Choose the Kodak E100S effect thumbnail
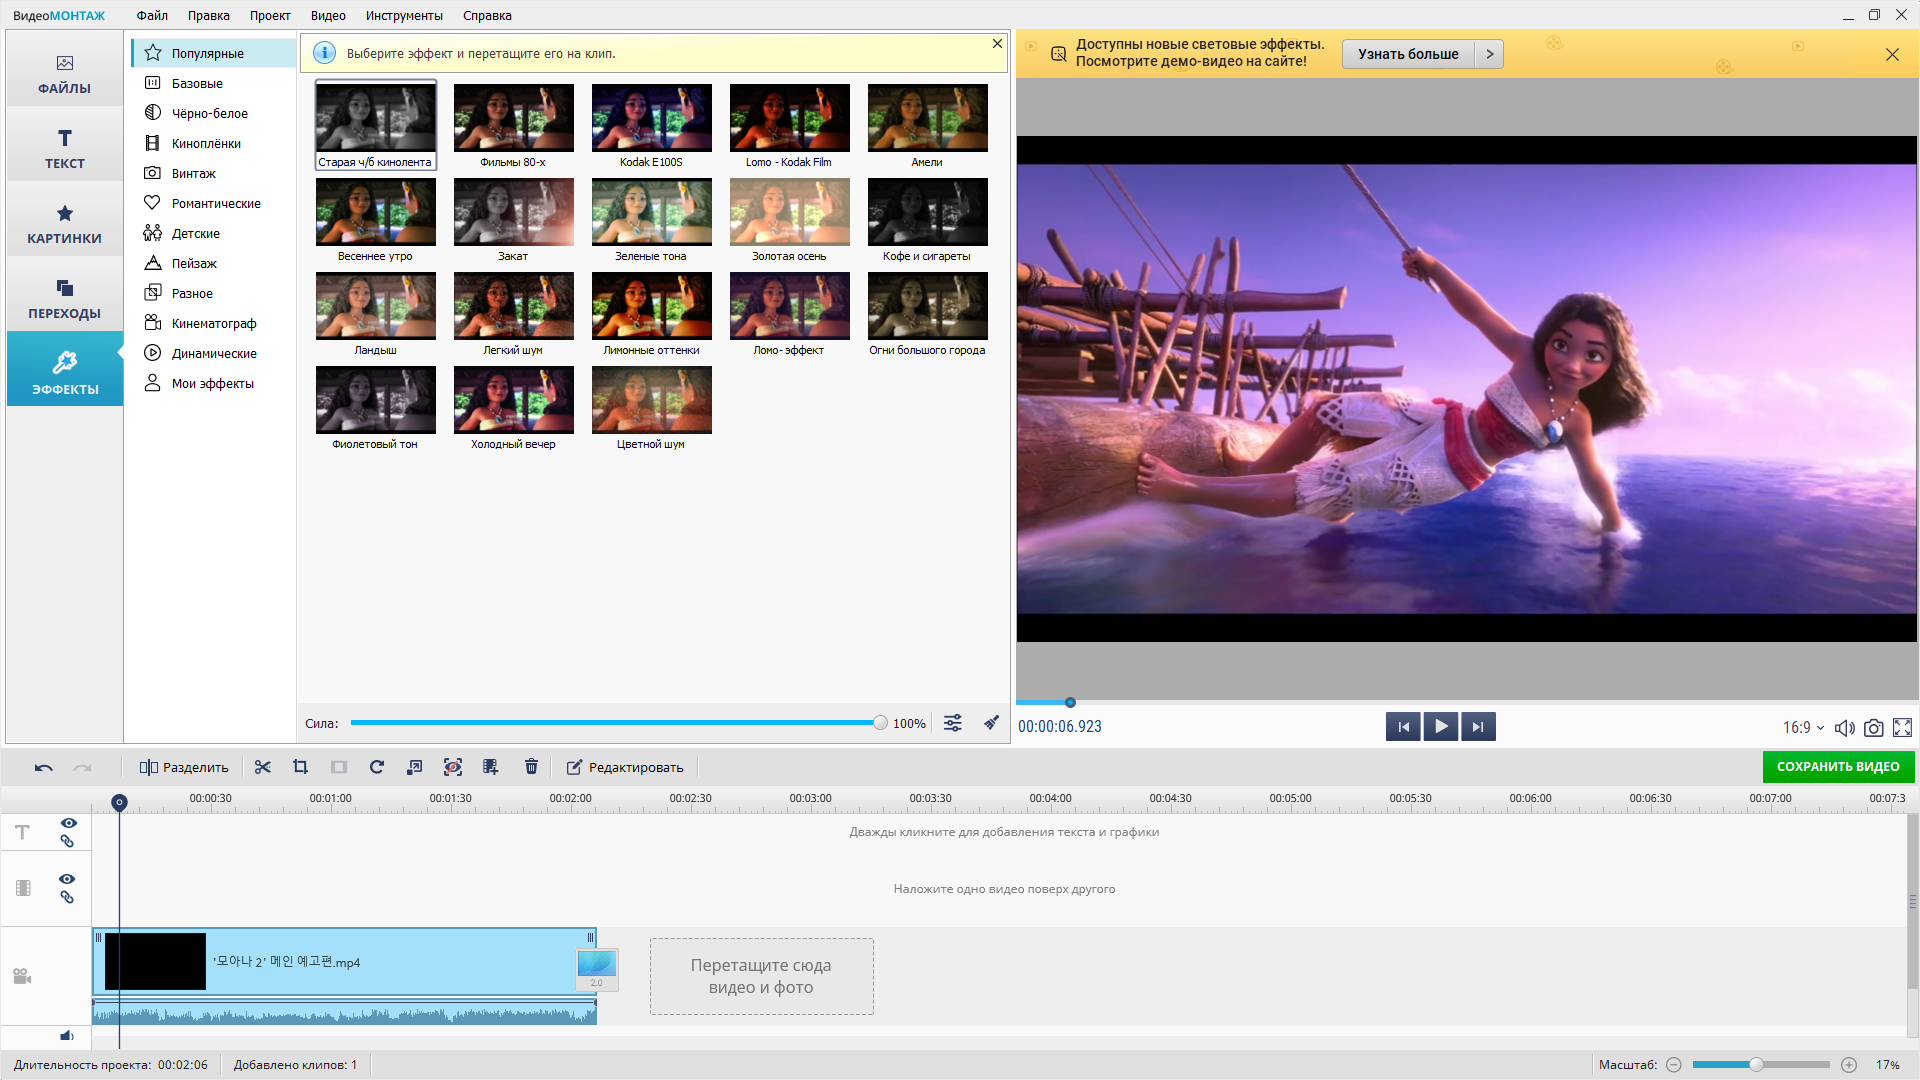 click(x=651, y=118)
